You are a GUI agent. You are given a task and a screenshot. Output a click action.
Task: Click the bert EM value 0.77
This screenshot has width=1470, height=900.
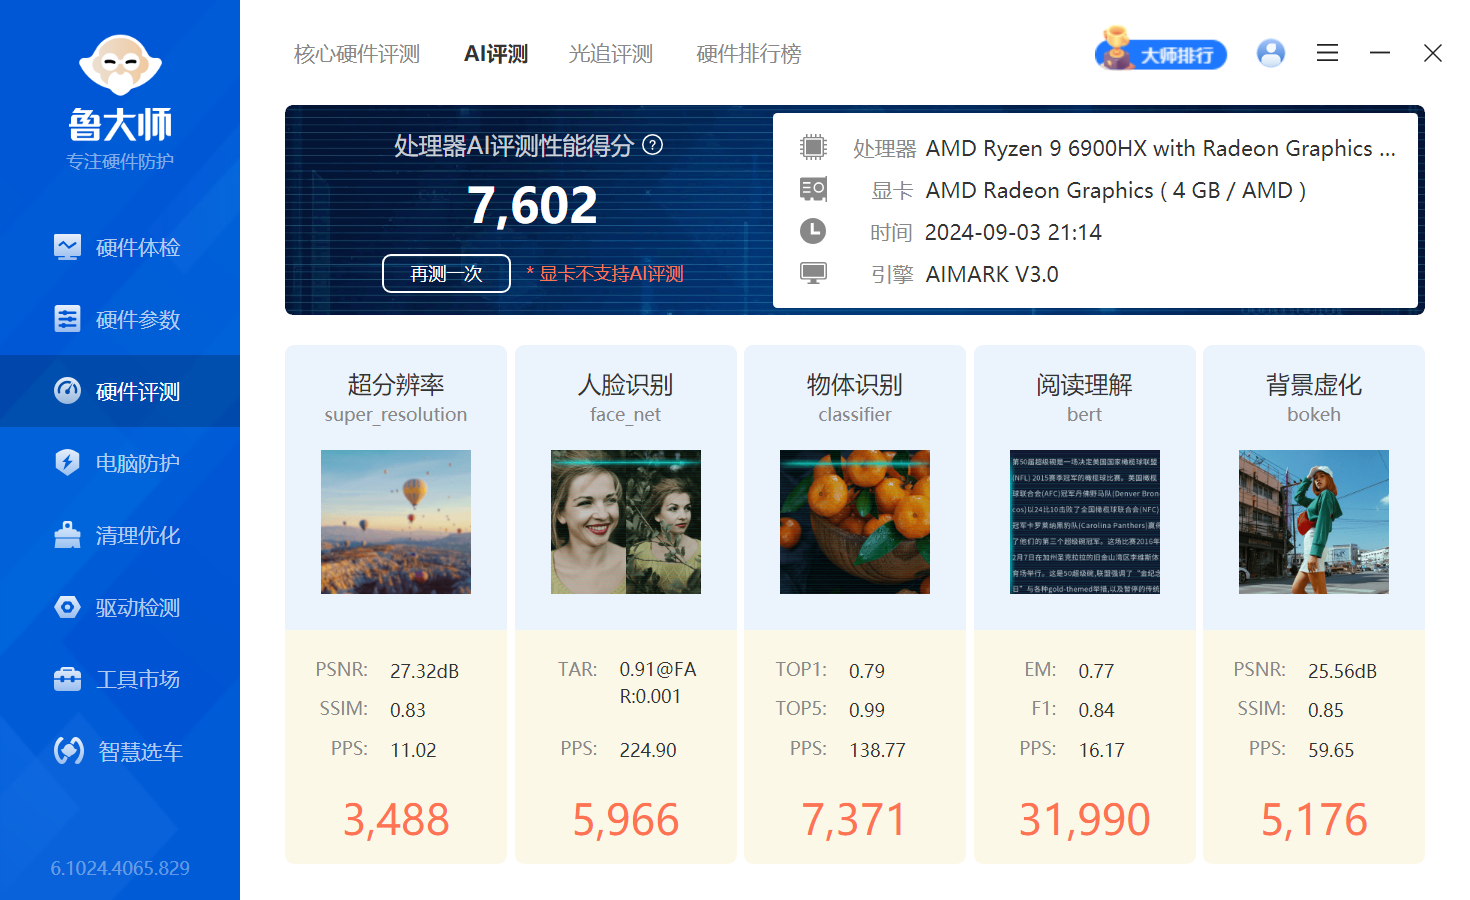pos(1096,671)
